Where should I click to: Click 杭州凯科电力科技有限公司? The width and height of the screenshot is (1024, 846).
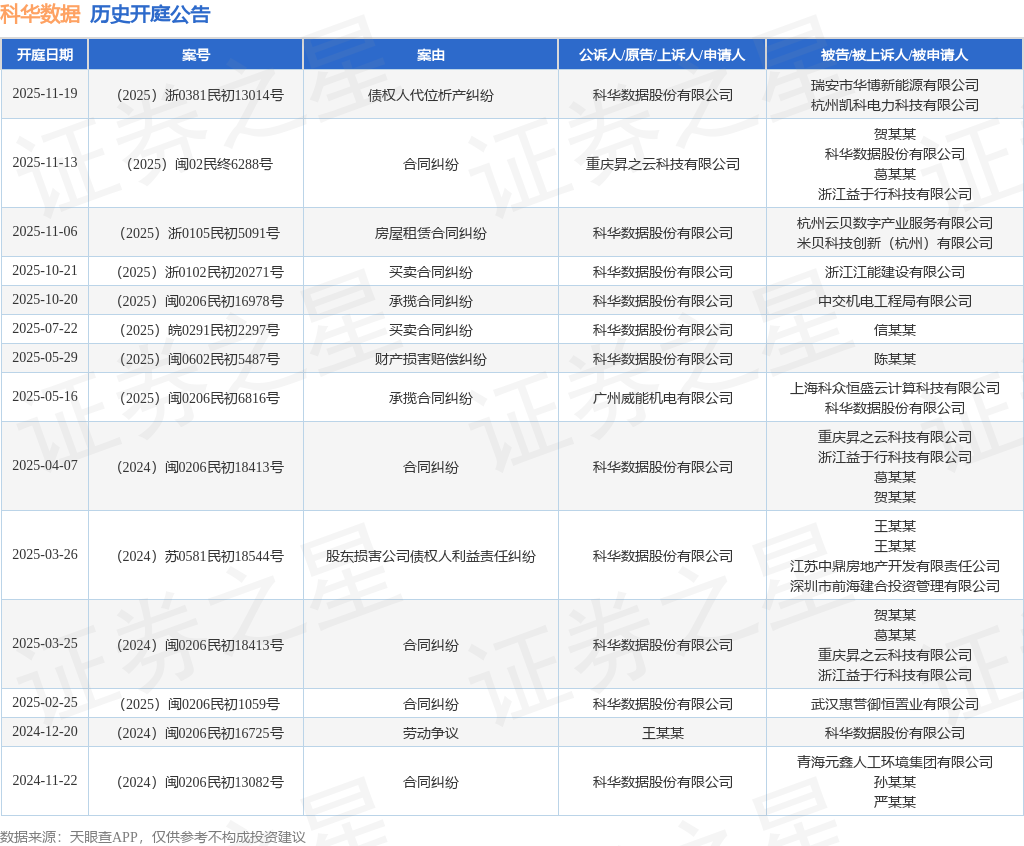point(895,105)
